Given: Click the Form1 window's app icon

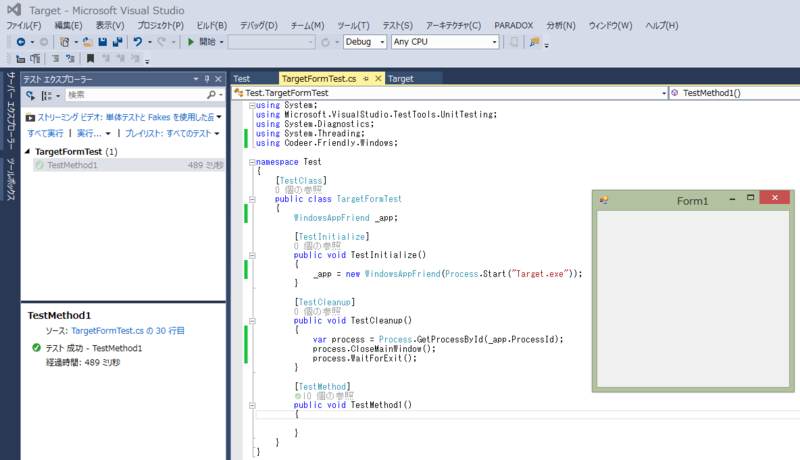Looking at the screenshot, I should click(604, 200).
